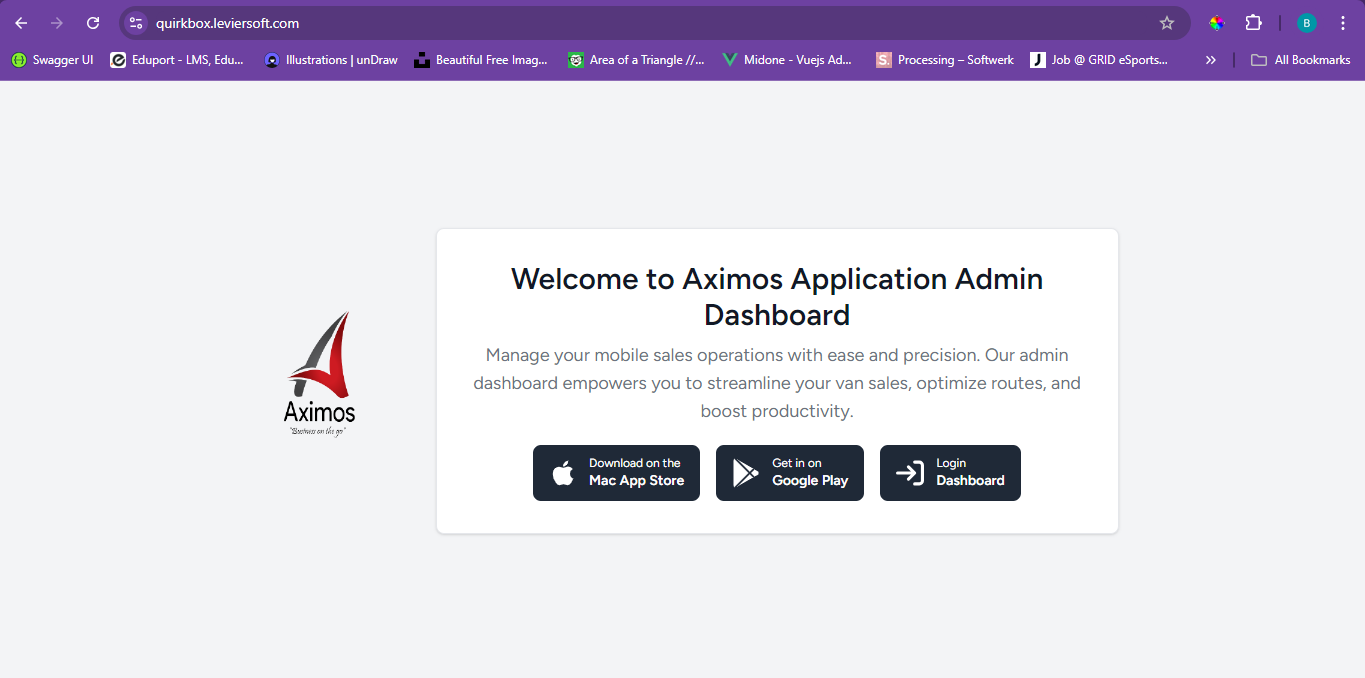Open Midone Vuejs Admin bookmark
Viewport: 1365px width, 678px height.
[x=787, y=60]
